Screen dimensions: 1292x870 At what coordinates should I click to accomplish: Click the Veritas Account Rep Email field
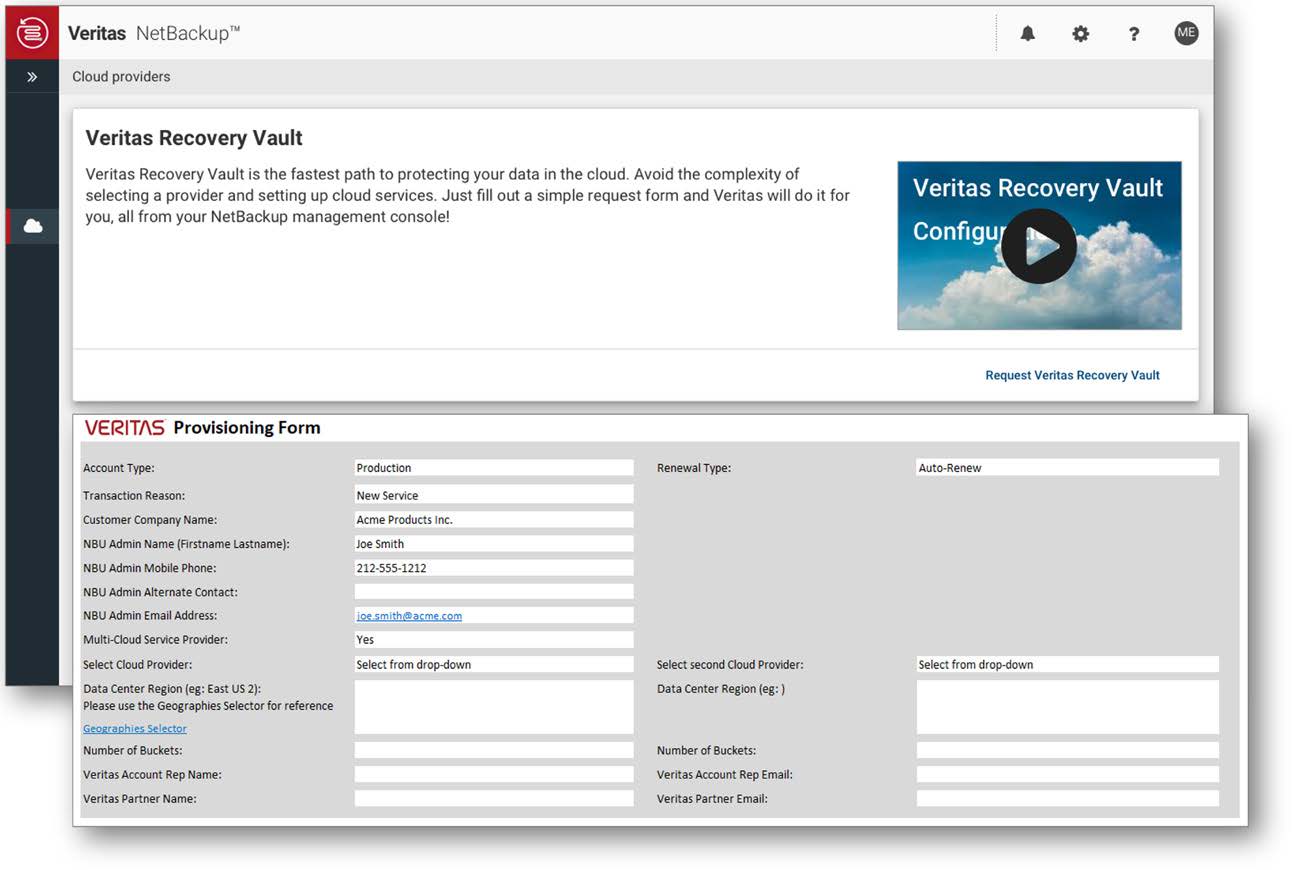click(1068, 775)
